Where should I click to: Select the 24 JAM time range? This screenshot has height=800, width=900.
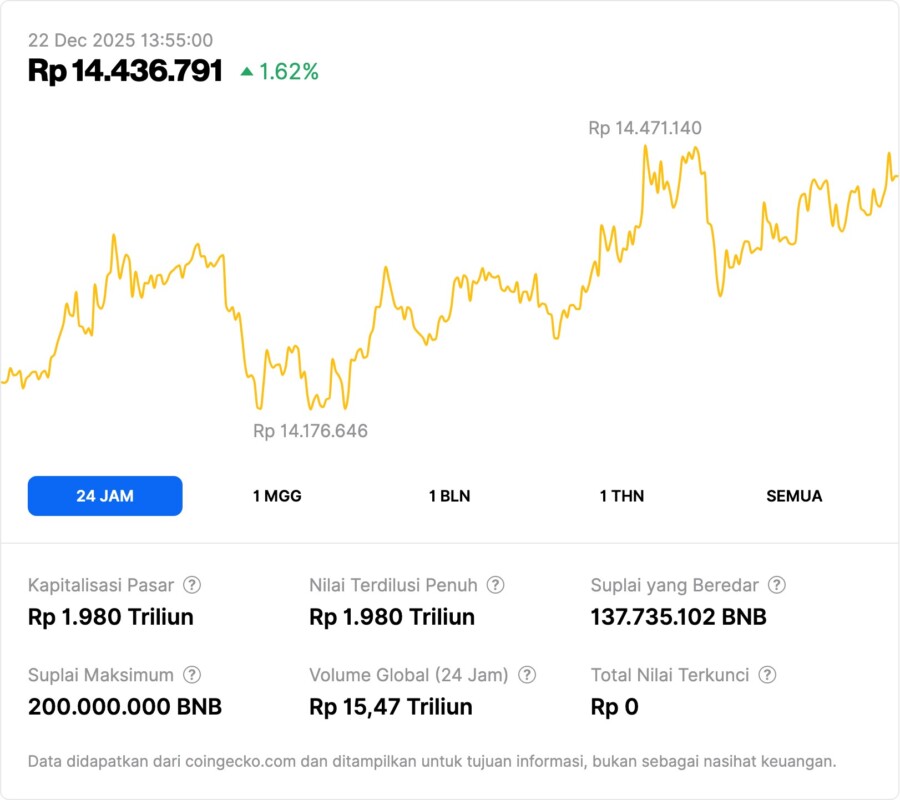[105, 496]
